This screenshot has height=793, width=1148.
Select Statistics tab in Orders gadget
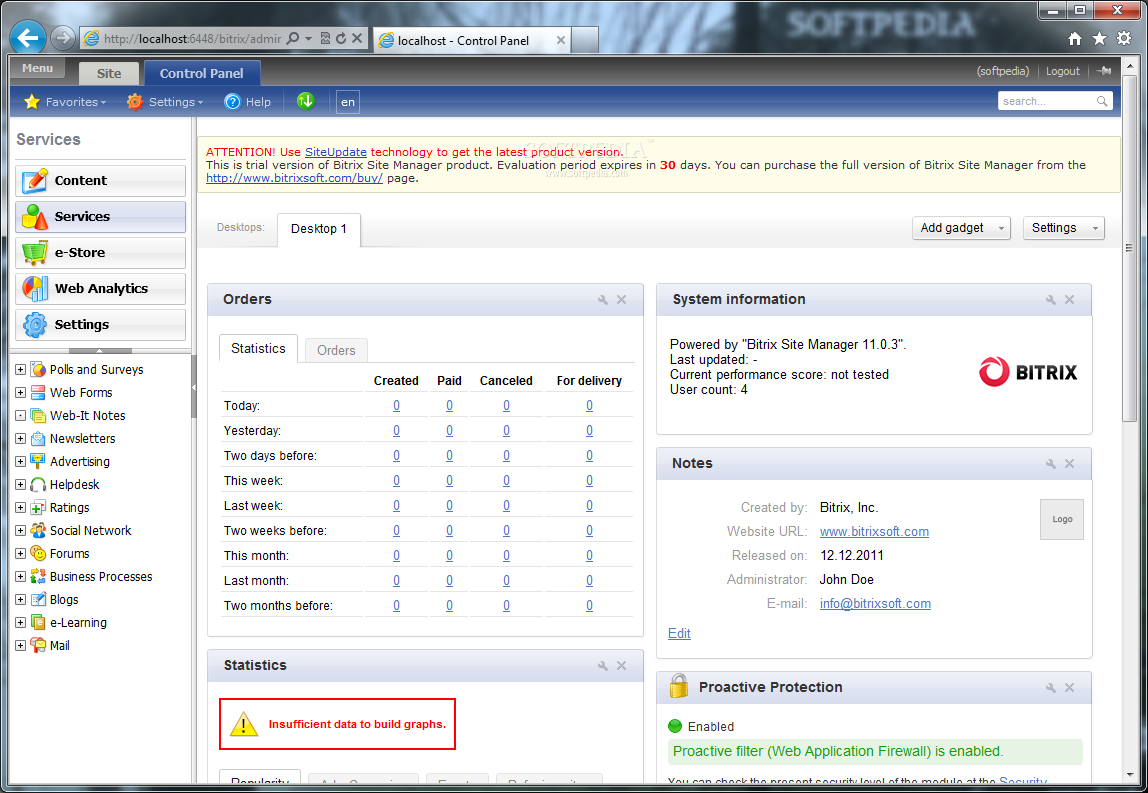258,349
